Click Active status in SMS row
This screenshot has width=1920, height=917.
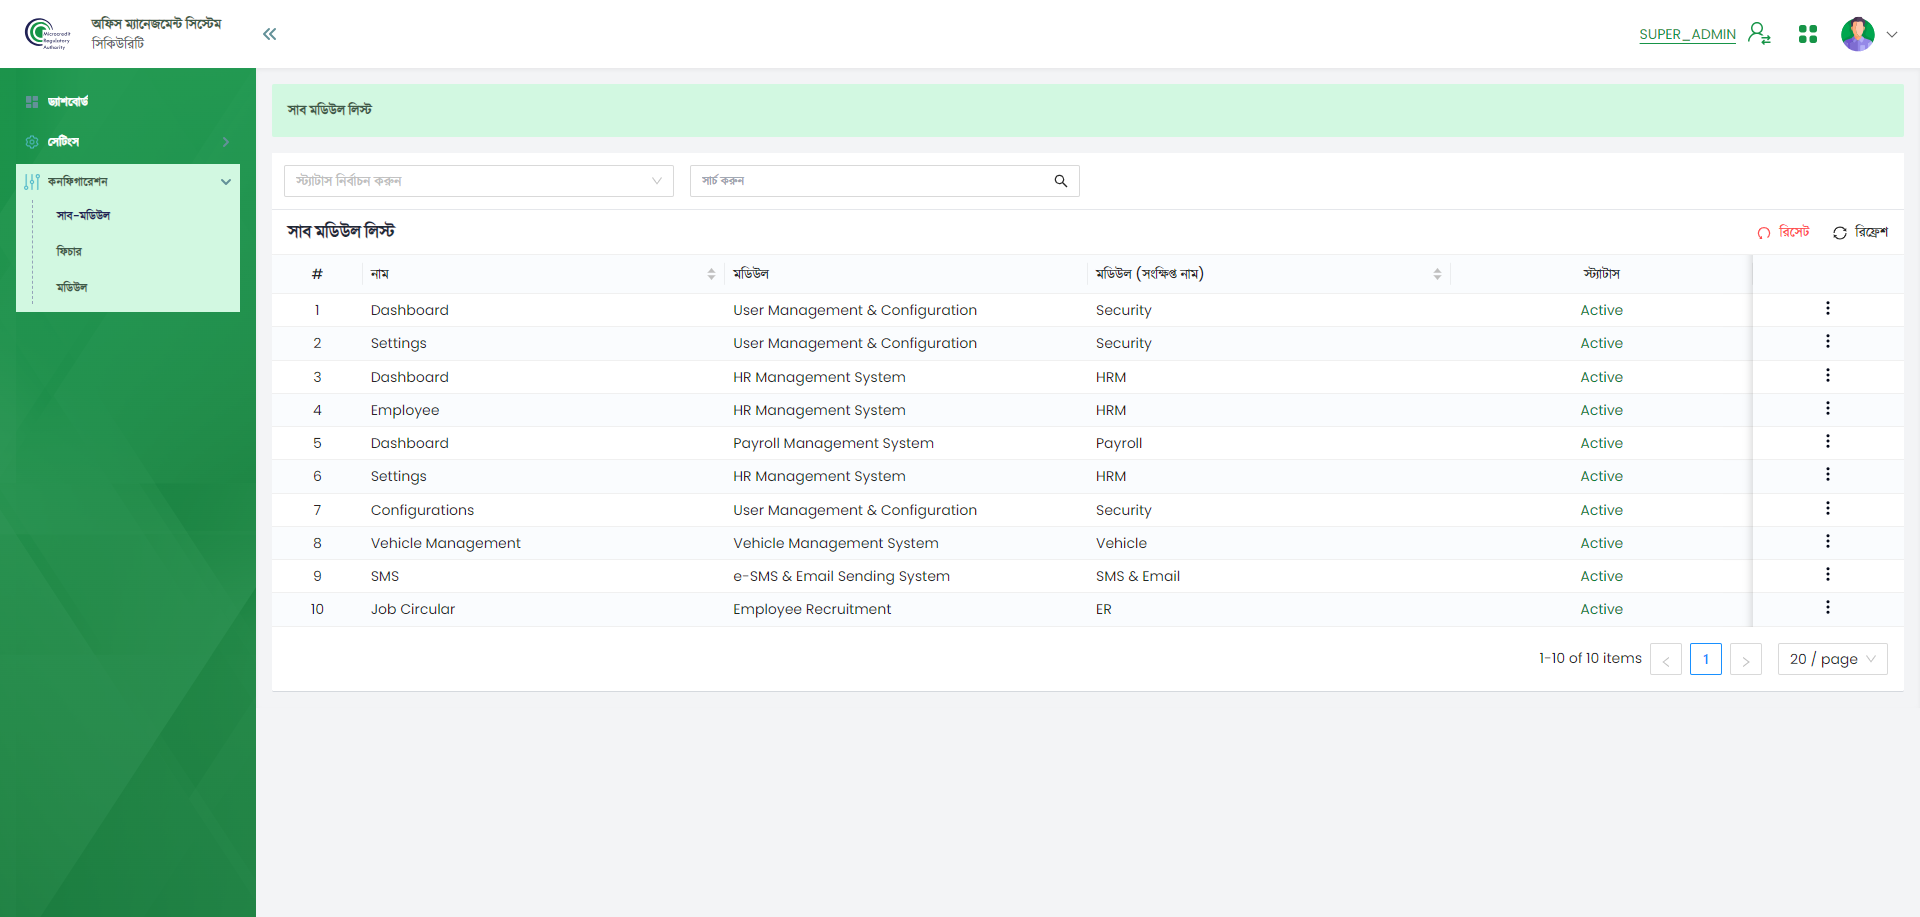point(1602,576)
